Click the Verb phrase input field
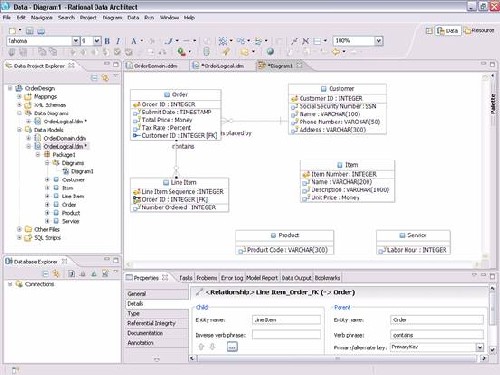Viewport: 500px width, 375px height. pos(437,335)
